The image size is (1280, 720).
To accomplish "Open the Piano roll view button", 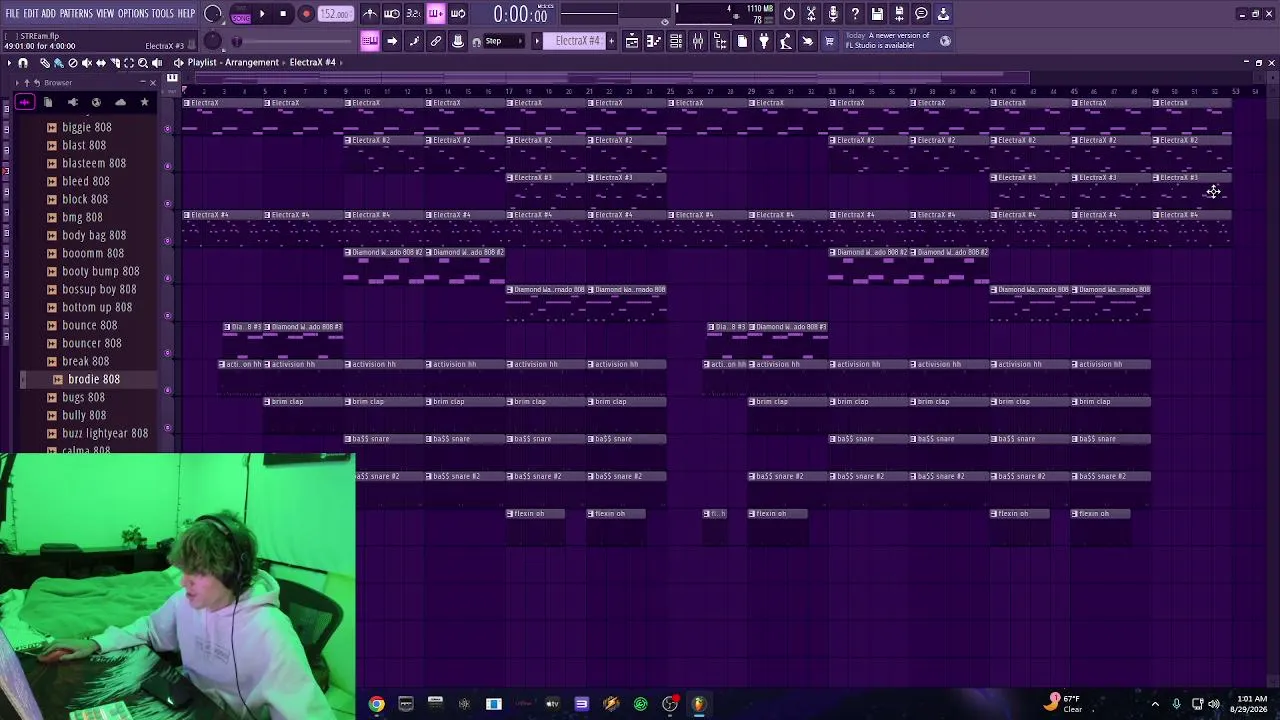I will [x=654, y=41].
